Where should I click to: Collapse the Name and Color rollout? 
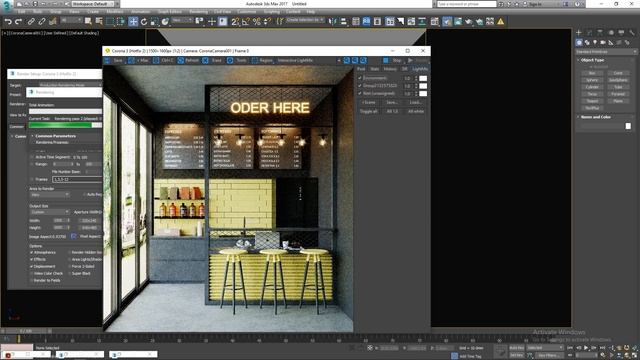596,117
